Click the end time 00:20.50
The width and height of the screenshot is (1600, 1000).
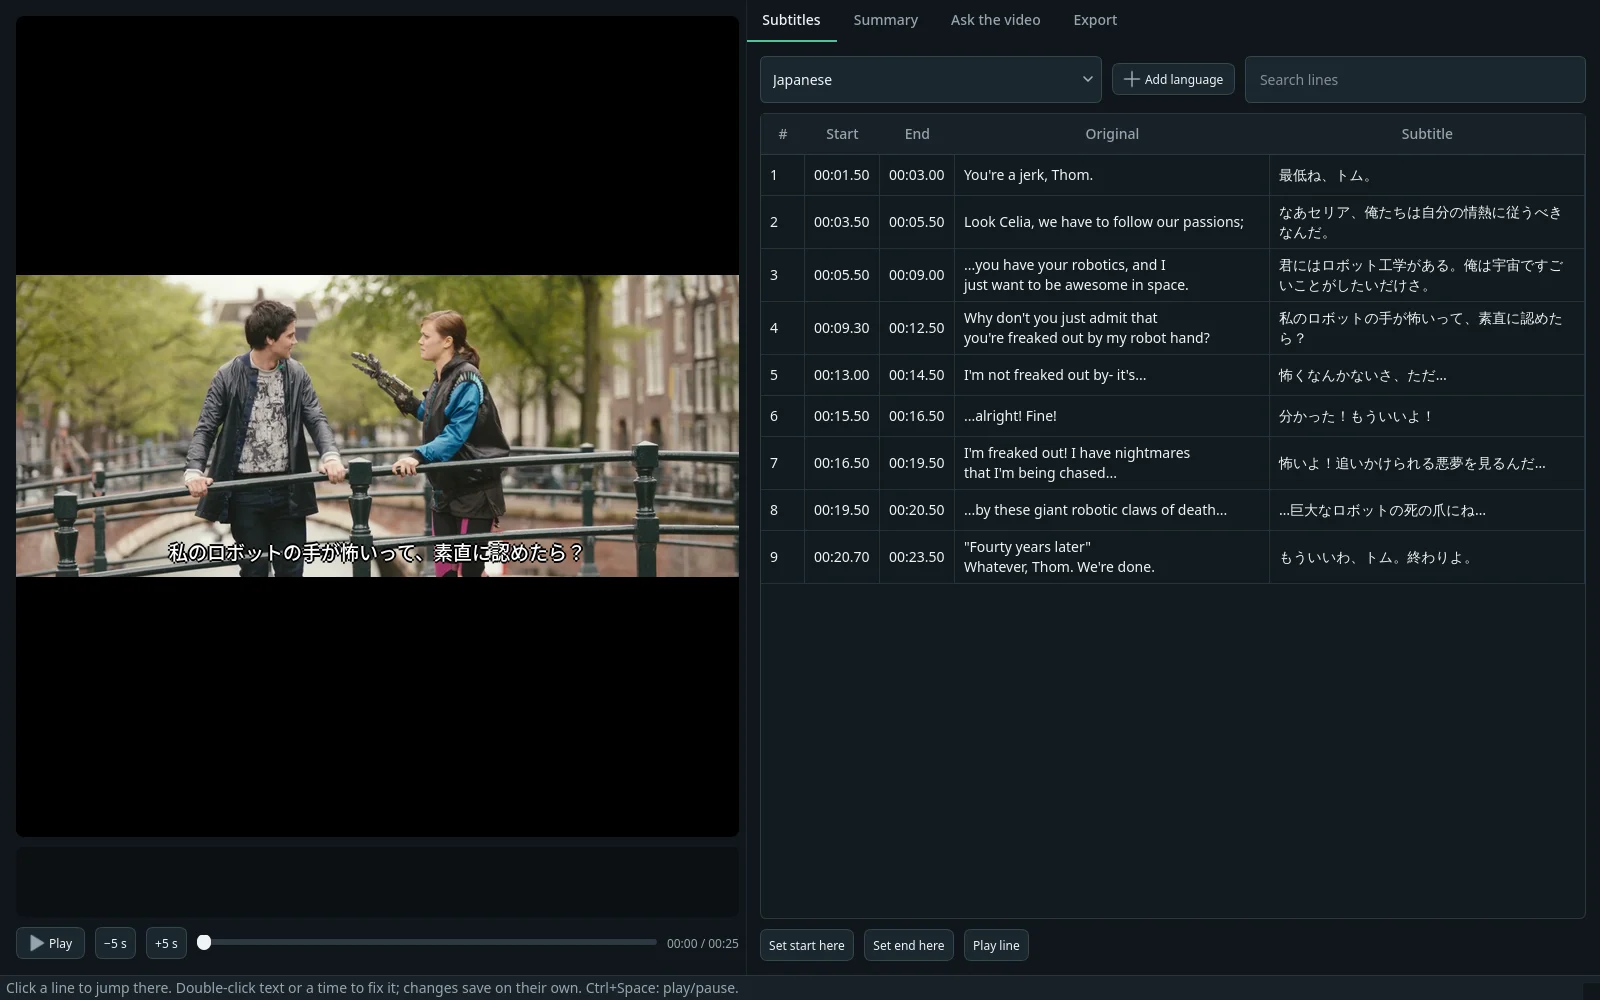(x=916, y=510)
